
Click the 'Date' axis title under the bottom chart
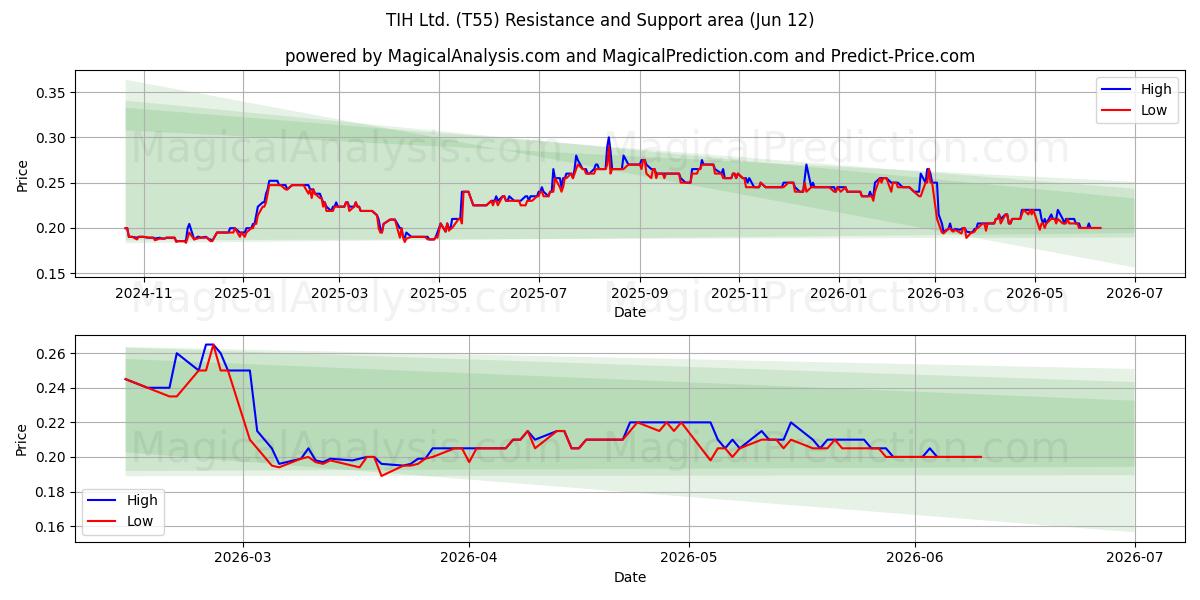(x=630, y=578)
